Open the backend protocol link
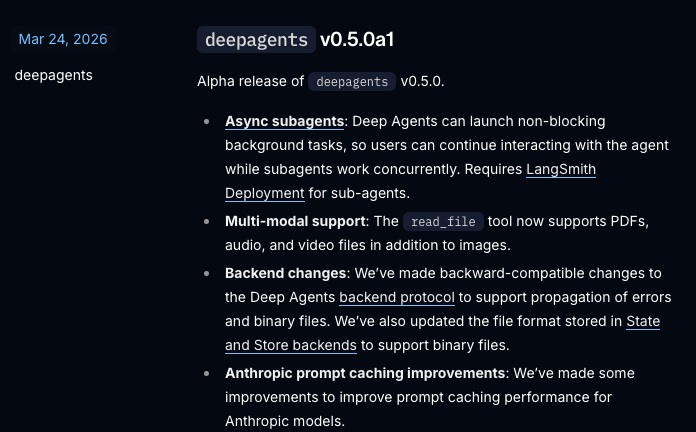 (397, 297)
